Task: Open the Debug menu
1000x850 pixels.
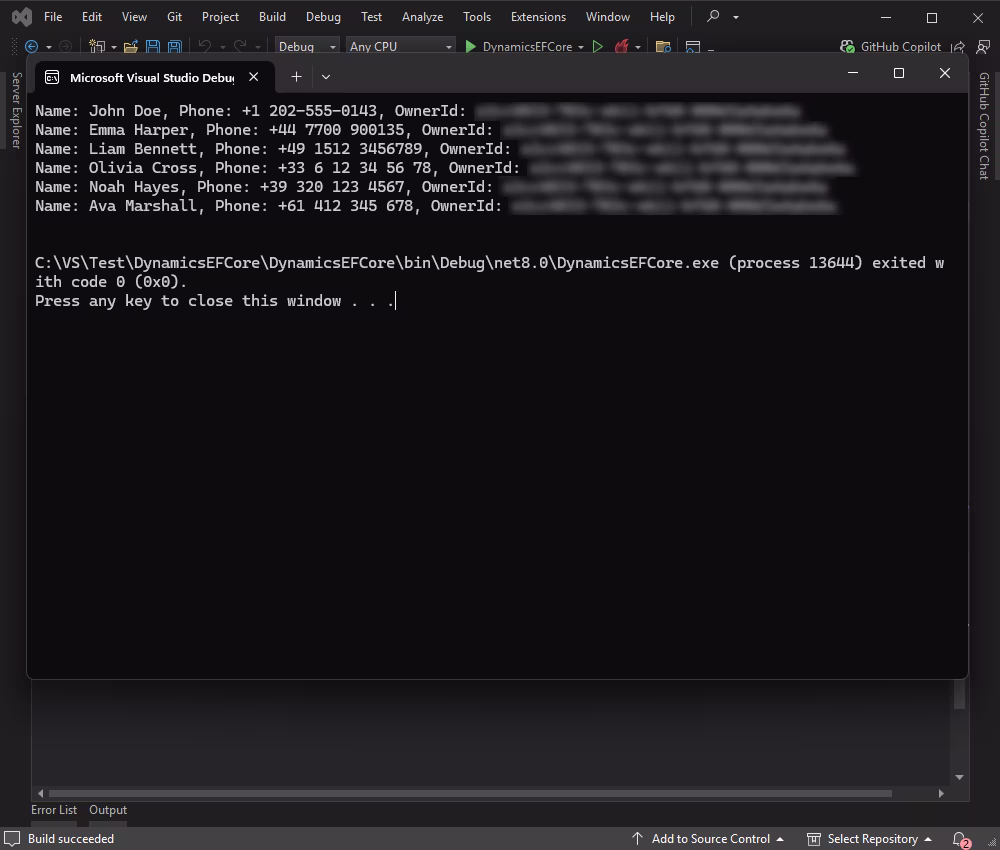Action: 323,17
